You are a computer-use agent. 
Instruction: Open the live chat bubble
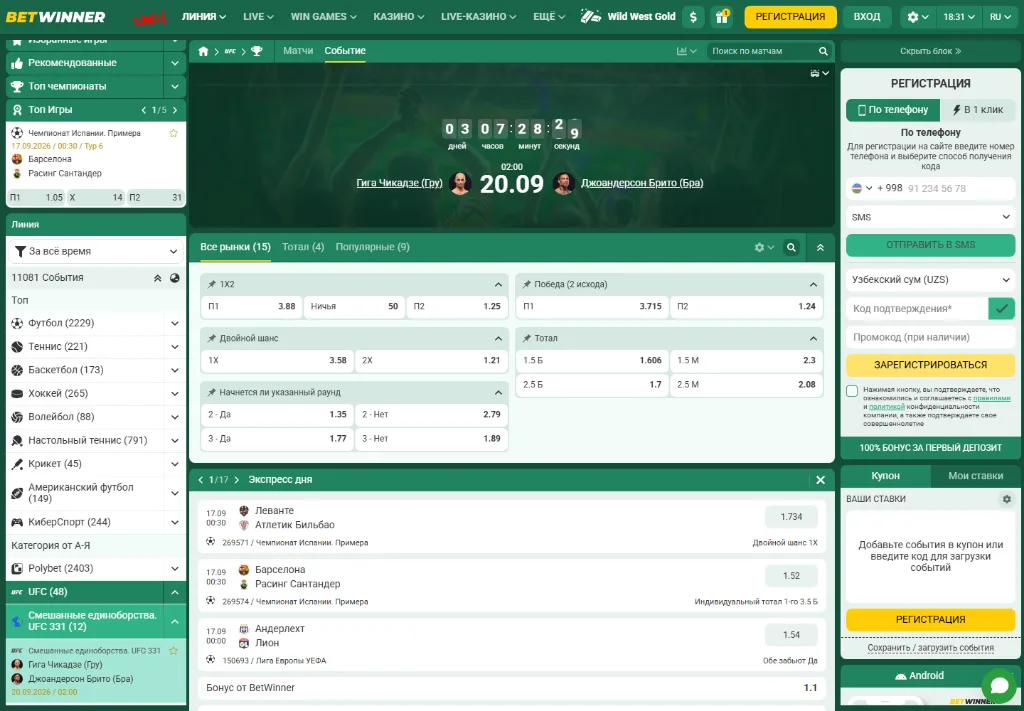pyautogui.click(x=999, y=686)
